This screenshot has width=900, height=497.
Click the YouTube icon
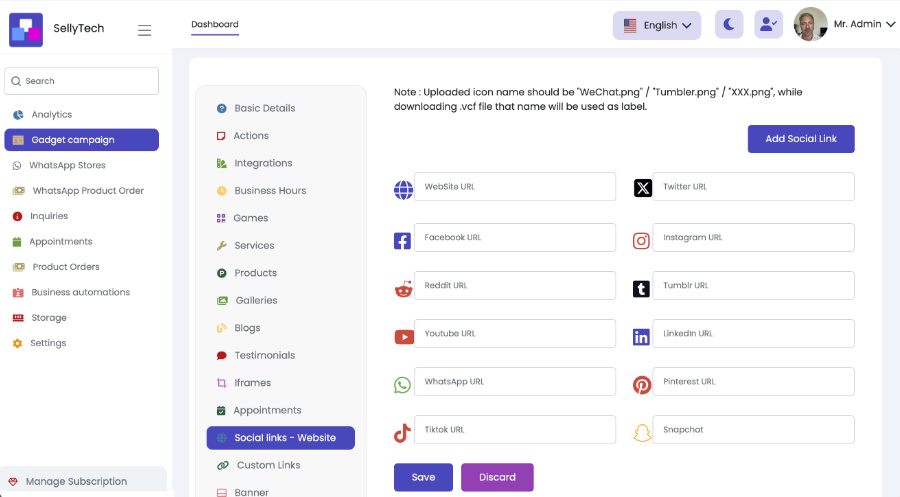[403, 337]
